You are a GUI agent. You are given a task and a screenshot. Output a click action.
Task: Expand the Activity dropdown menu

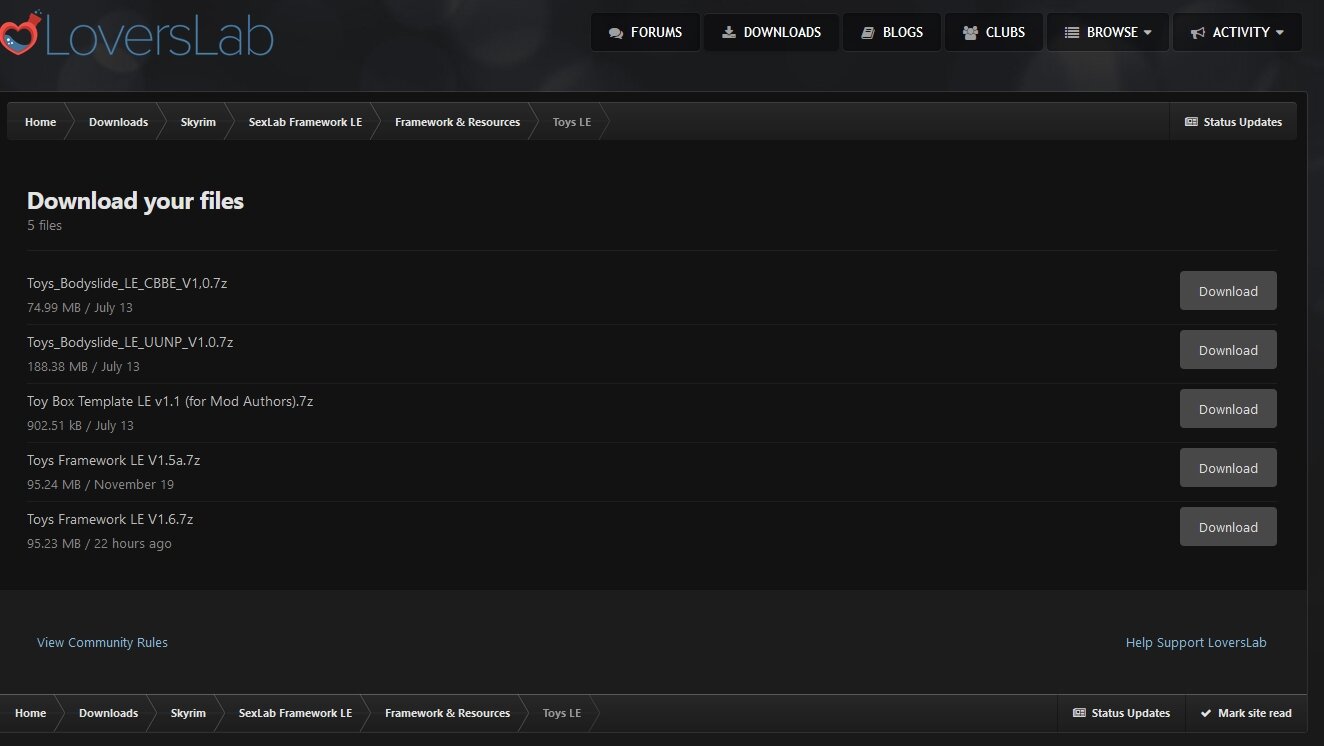point(1237,32)
